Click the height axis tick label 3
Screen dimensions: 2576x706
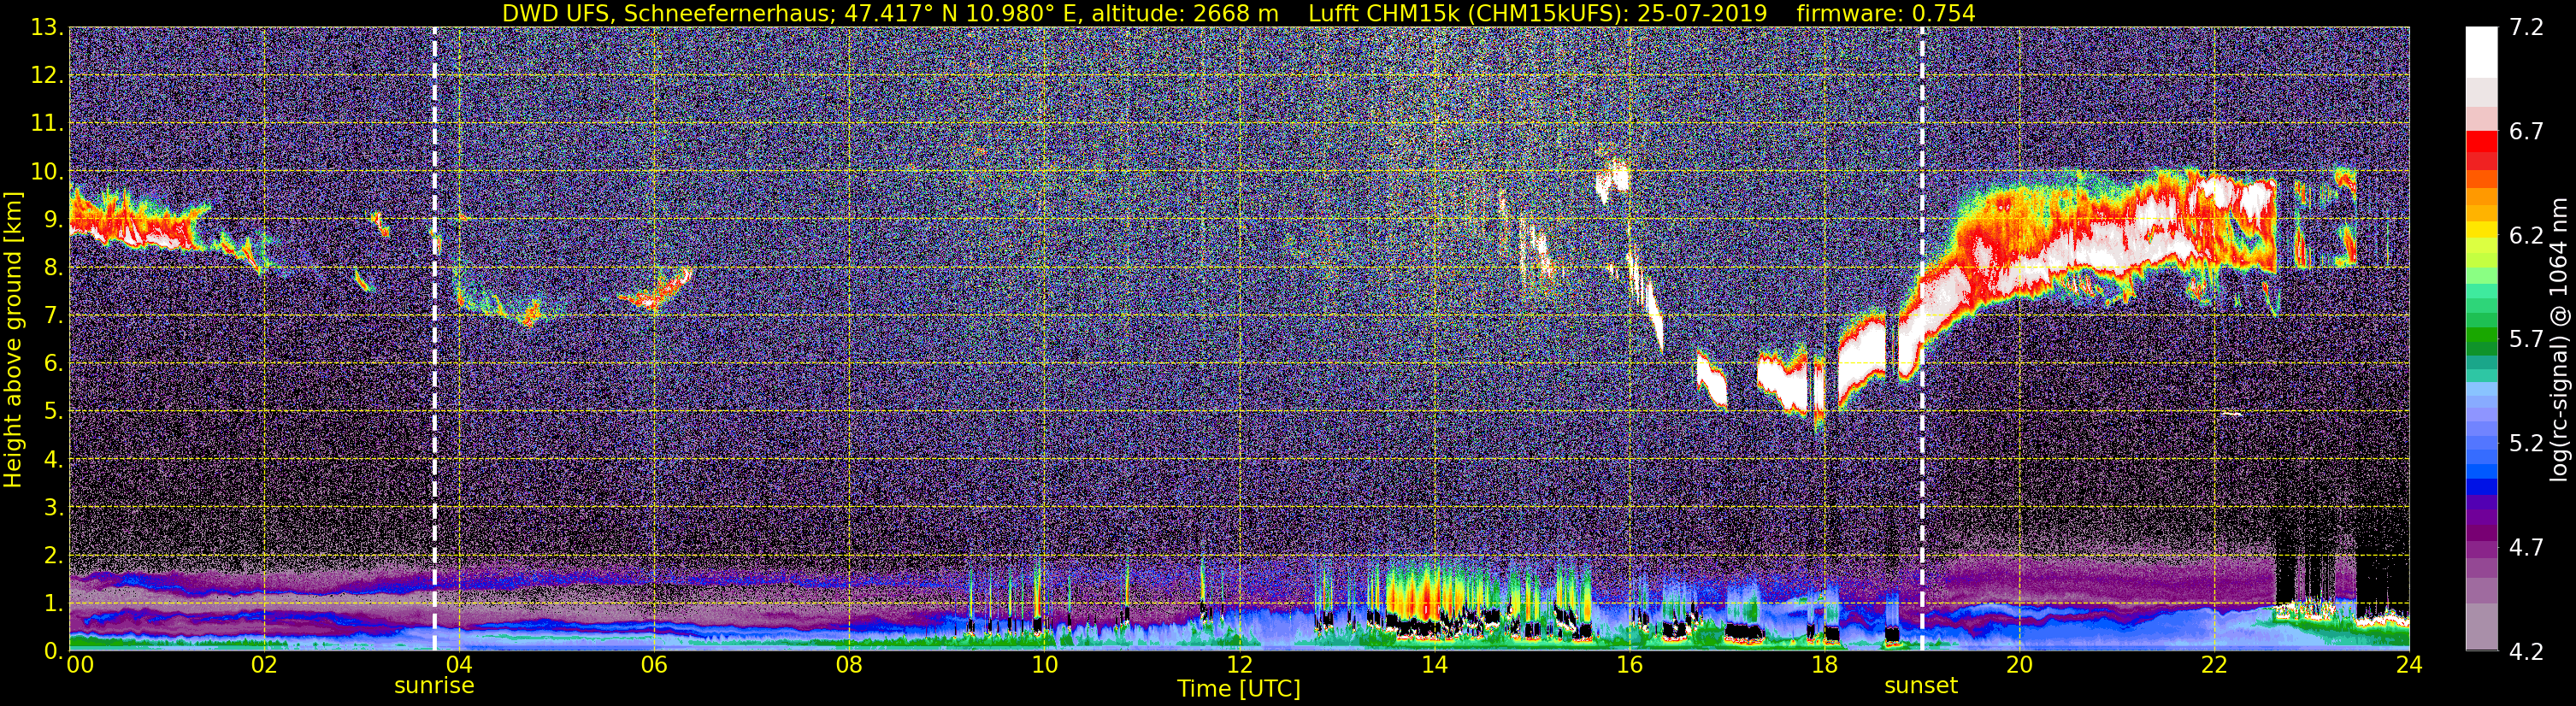[x=53, y=508]
